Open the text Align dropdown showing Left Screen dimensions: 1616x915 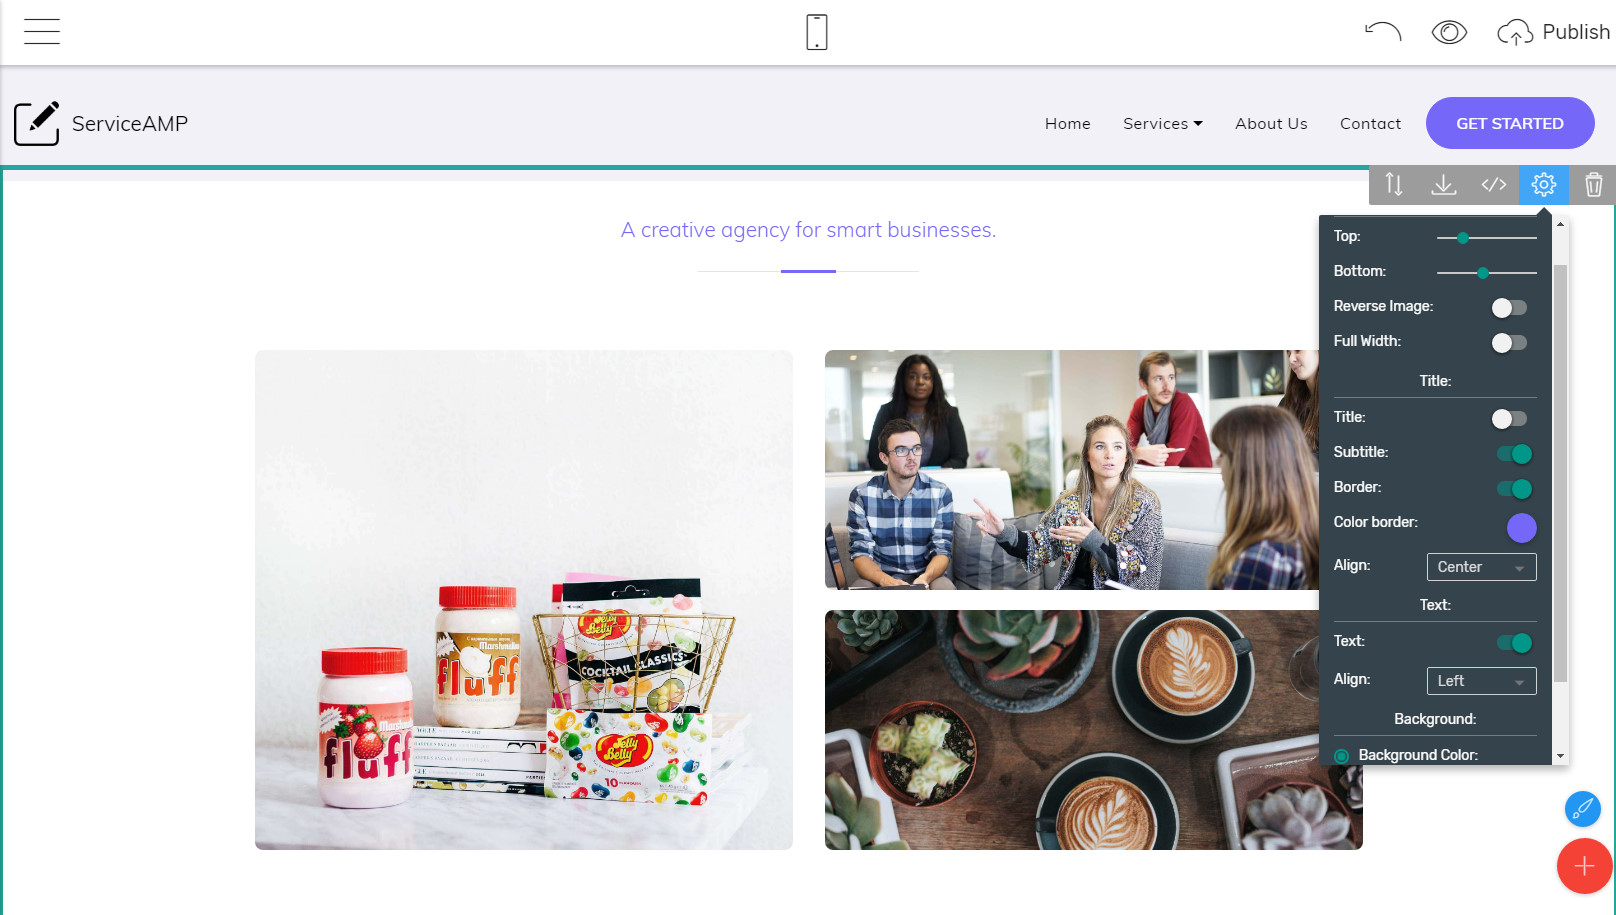coord(1481,681)
